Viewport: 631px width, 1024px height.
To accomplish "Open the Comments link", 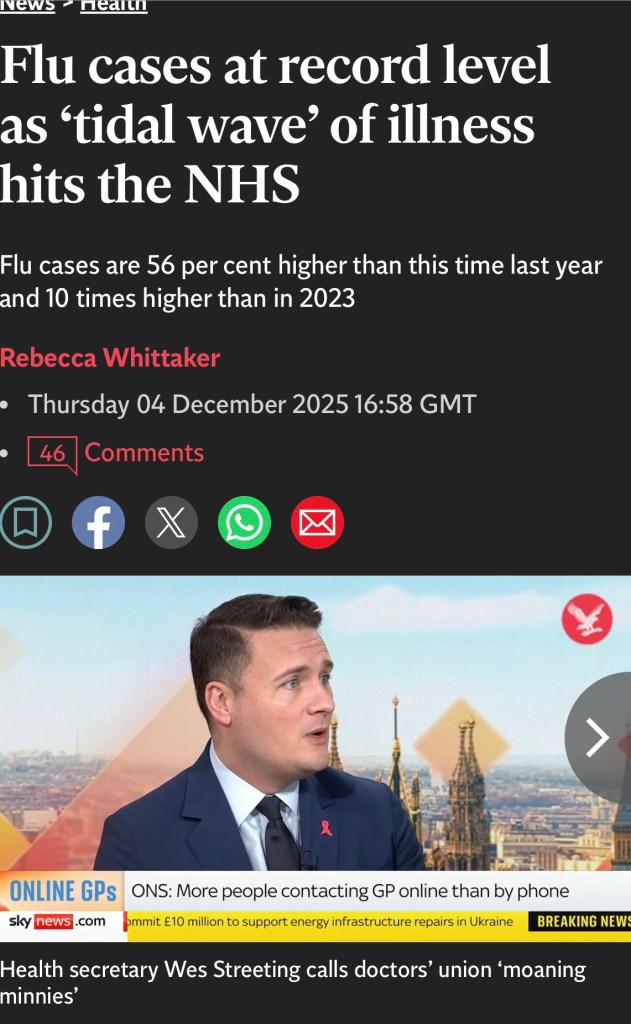I will 144,453.
